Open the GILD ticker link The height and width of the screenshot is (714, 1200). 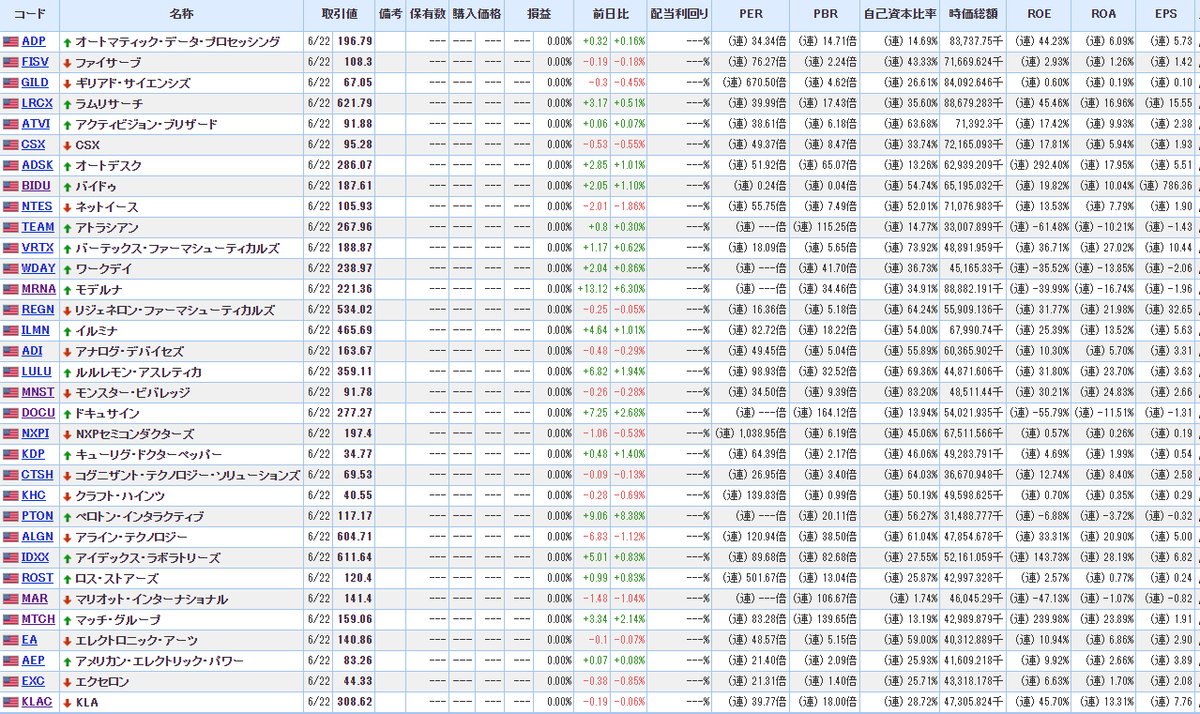(x=34, y=83)
